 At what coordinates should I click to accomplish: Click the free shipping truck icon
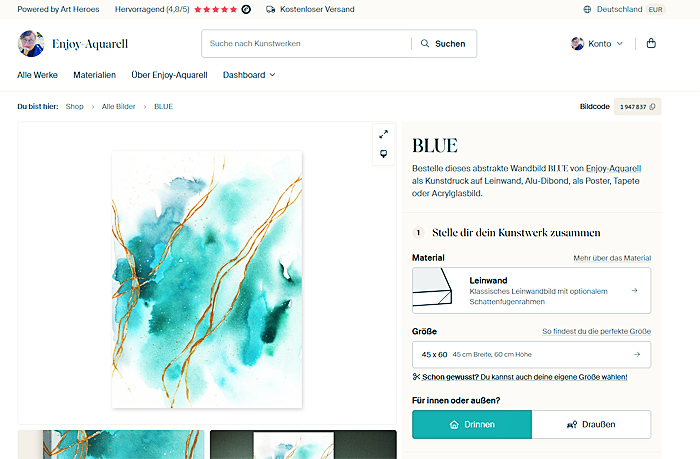coord(271,9)
